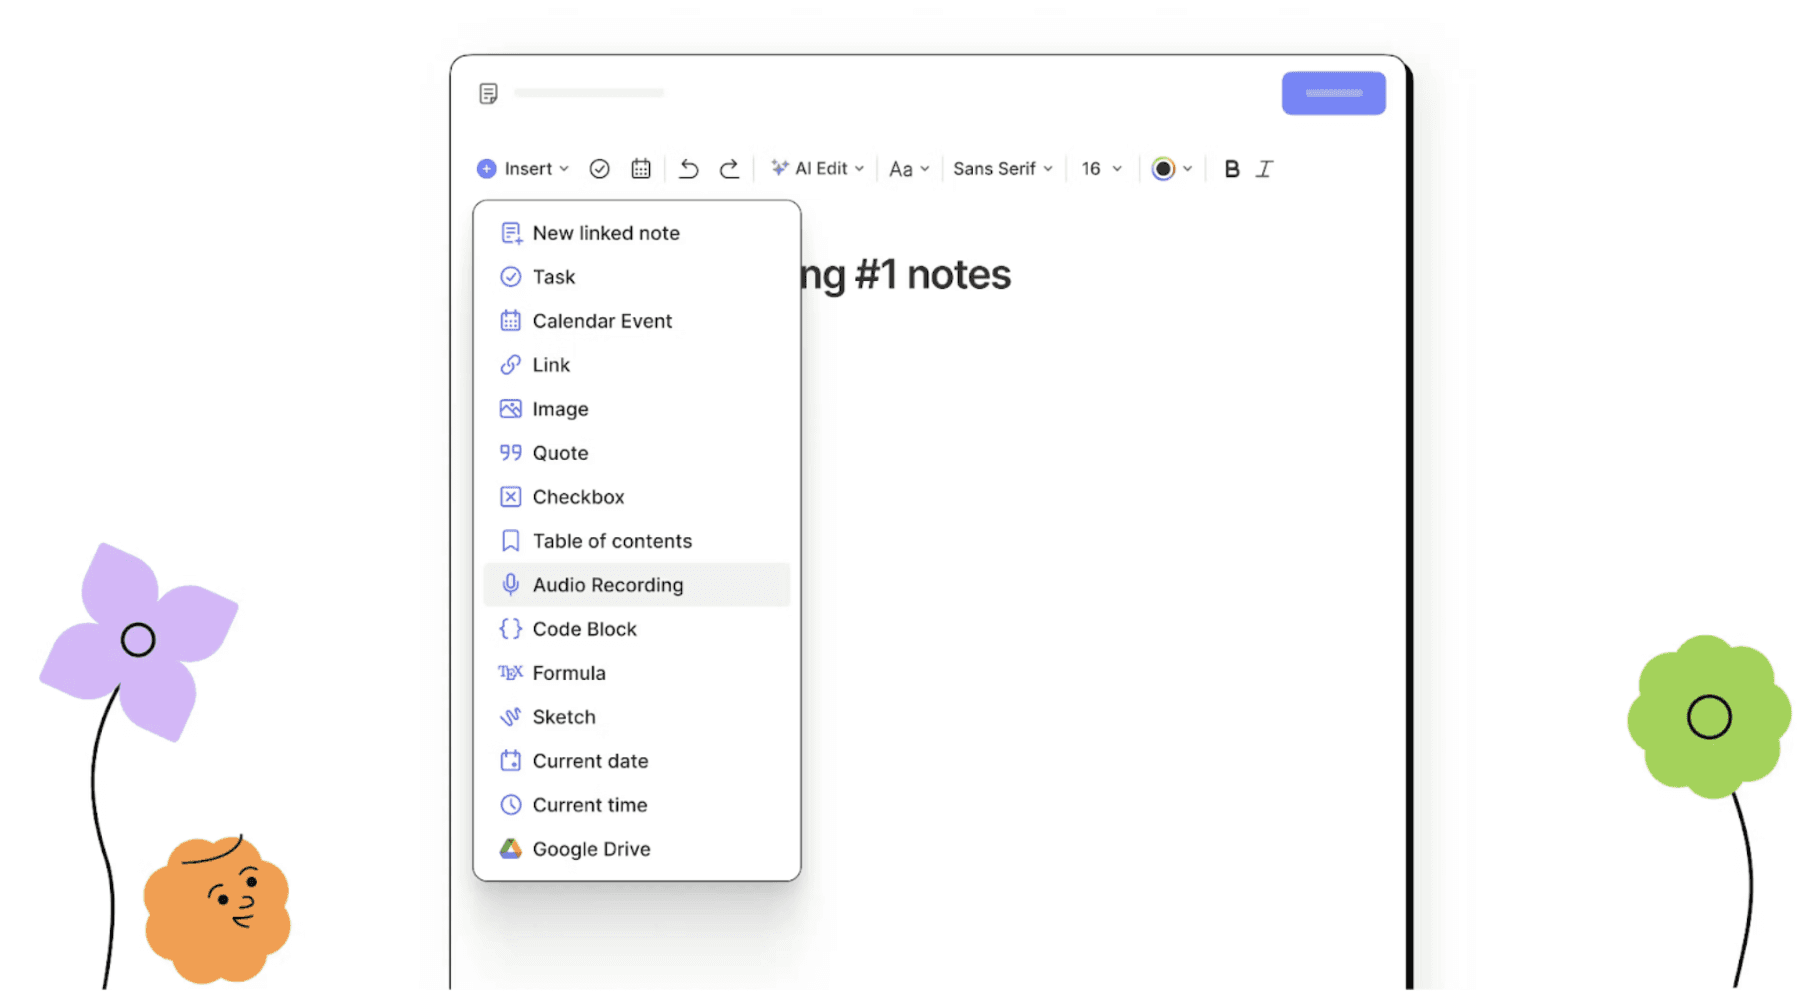
Task: Open the AI Edit menu
Action: click(x=817, y=168)
